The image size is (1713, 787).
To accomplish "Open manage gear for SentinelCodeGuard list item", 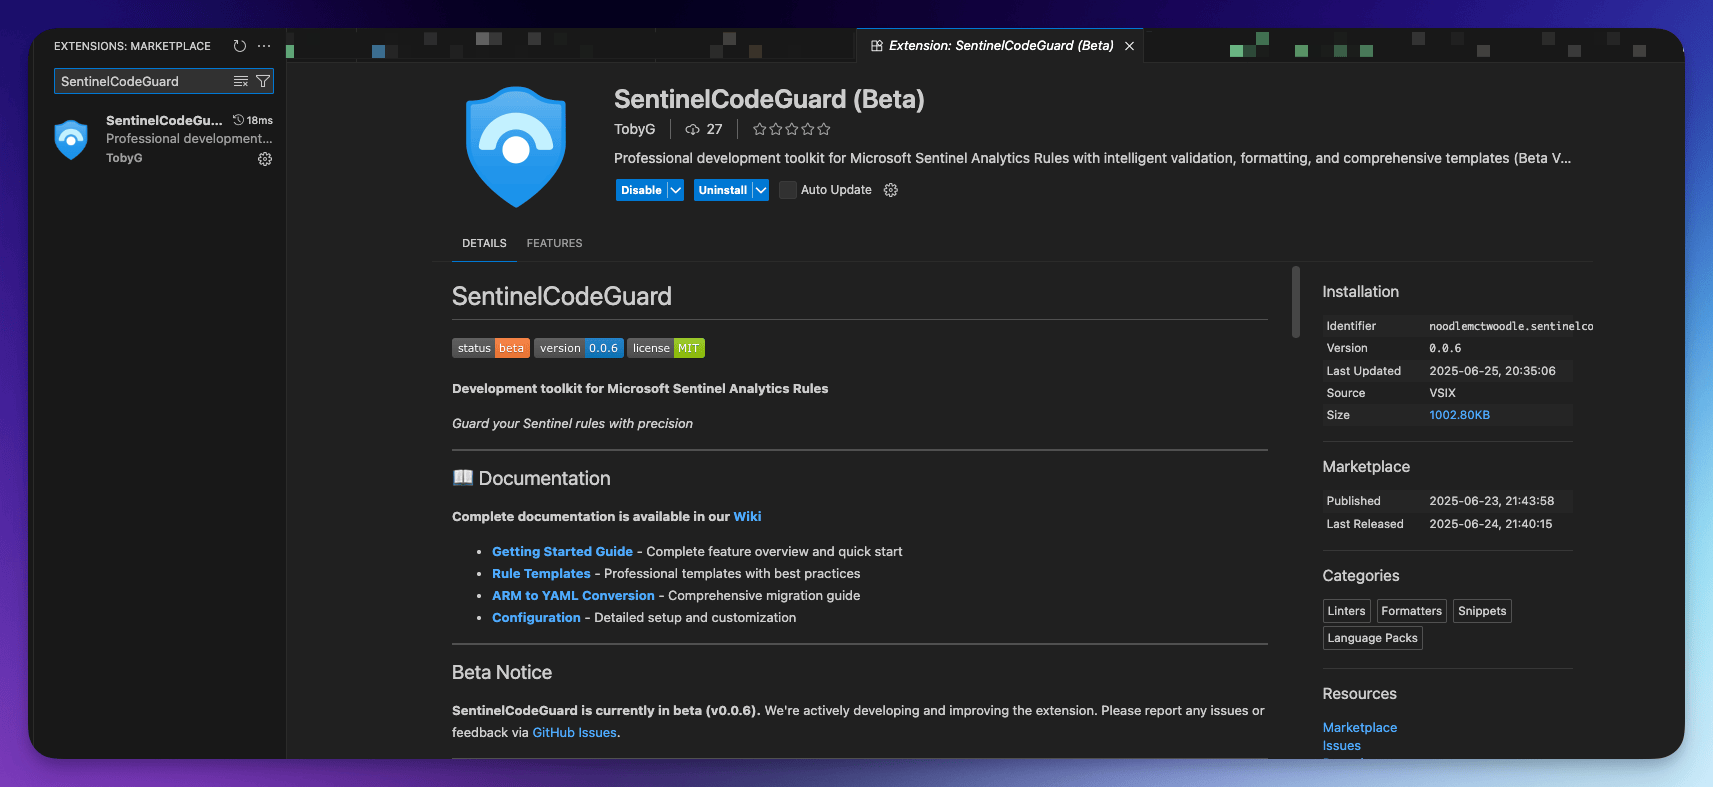I will point(265,159).
